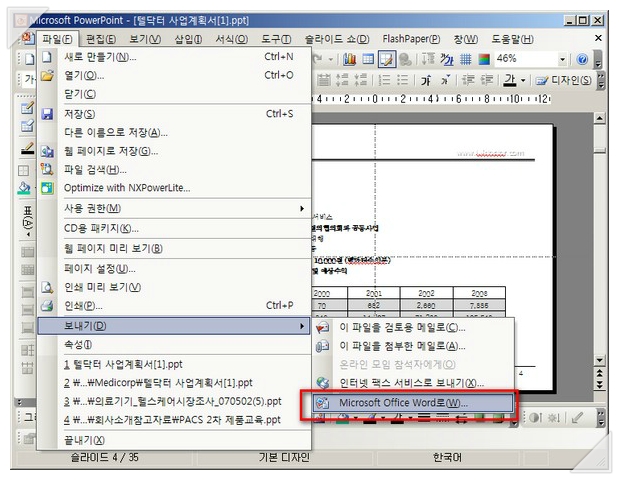Click status bar language 한국어
The height and width of the screenshot is (480, 619).
[x=447, y=458]
